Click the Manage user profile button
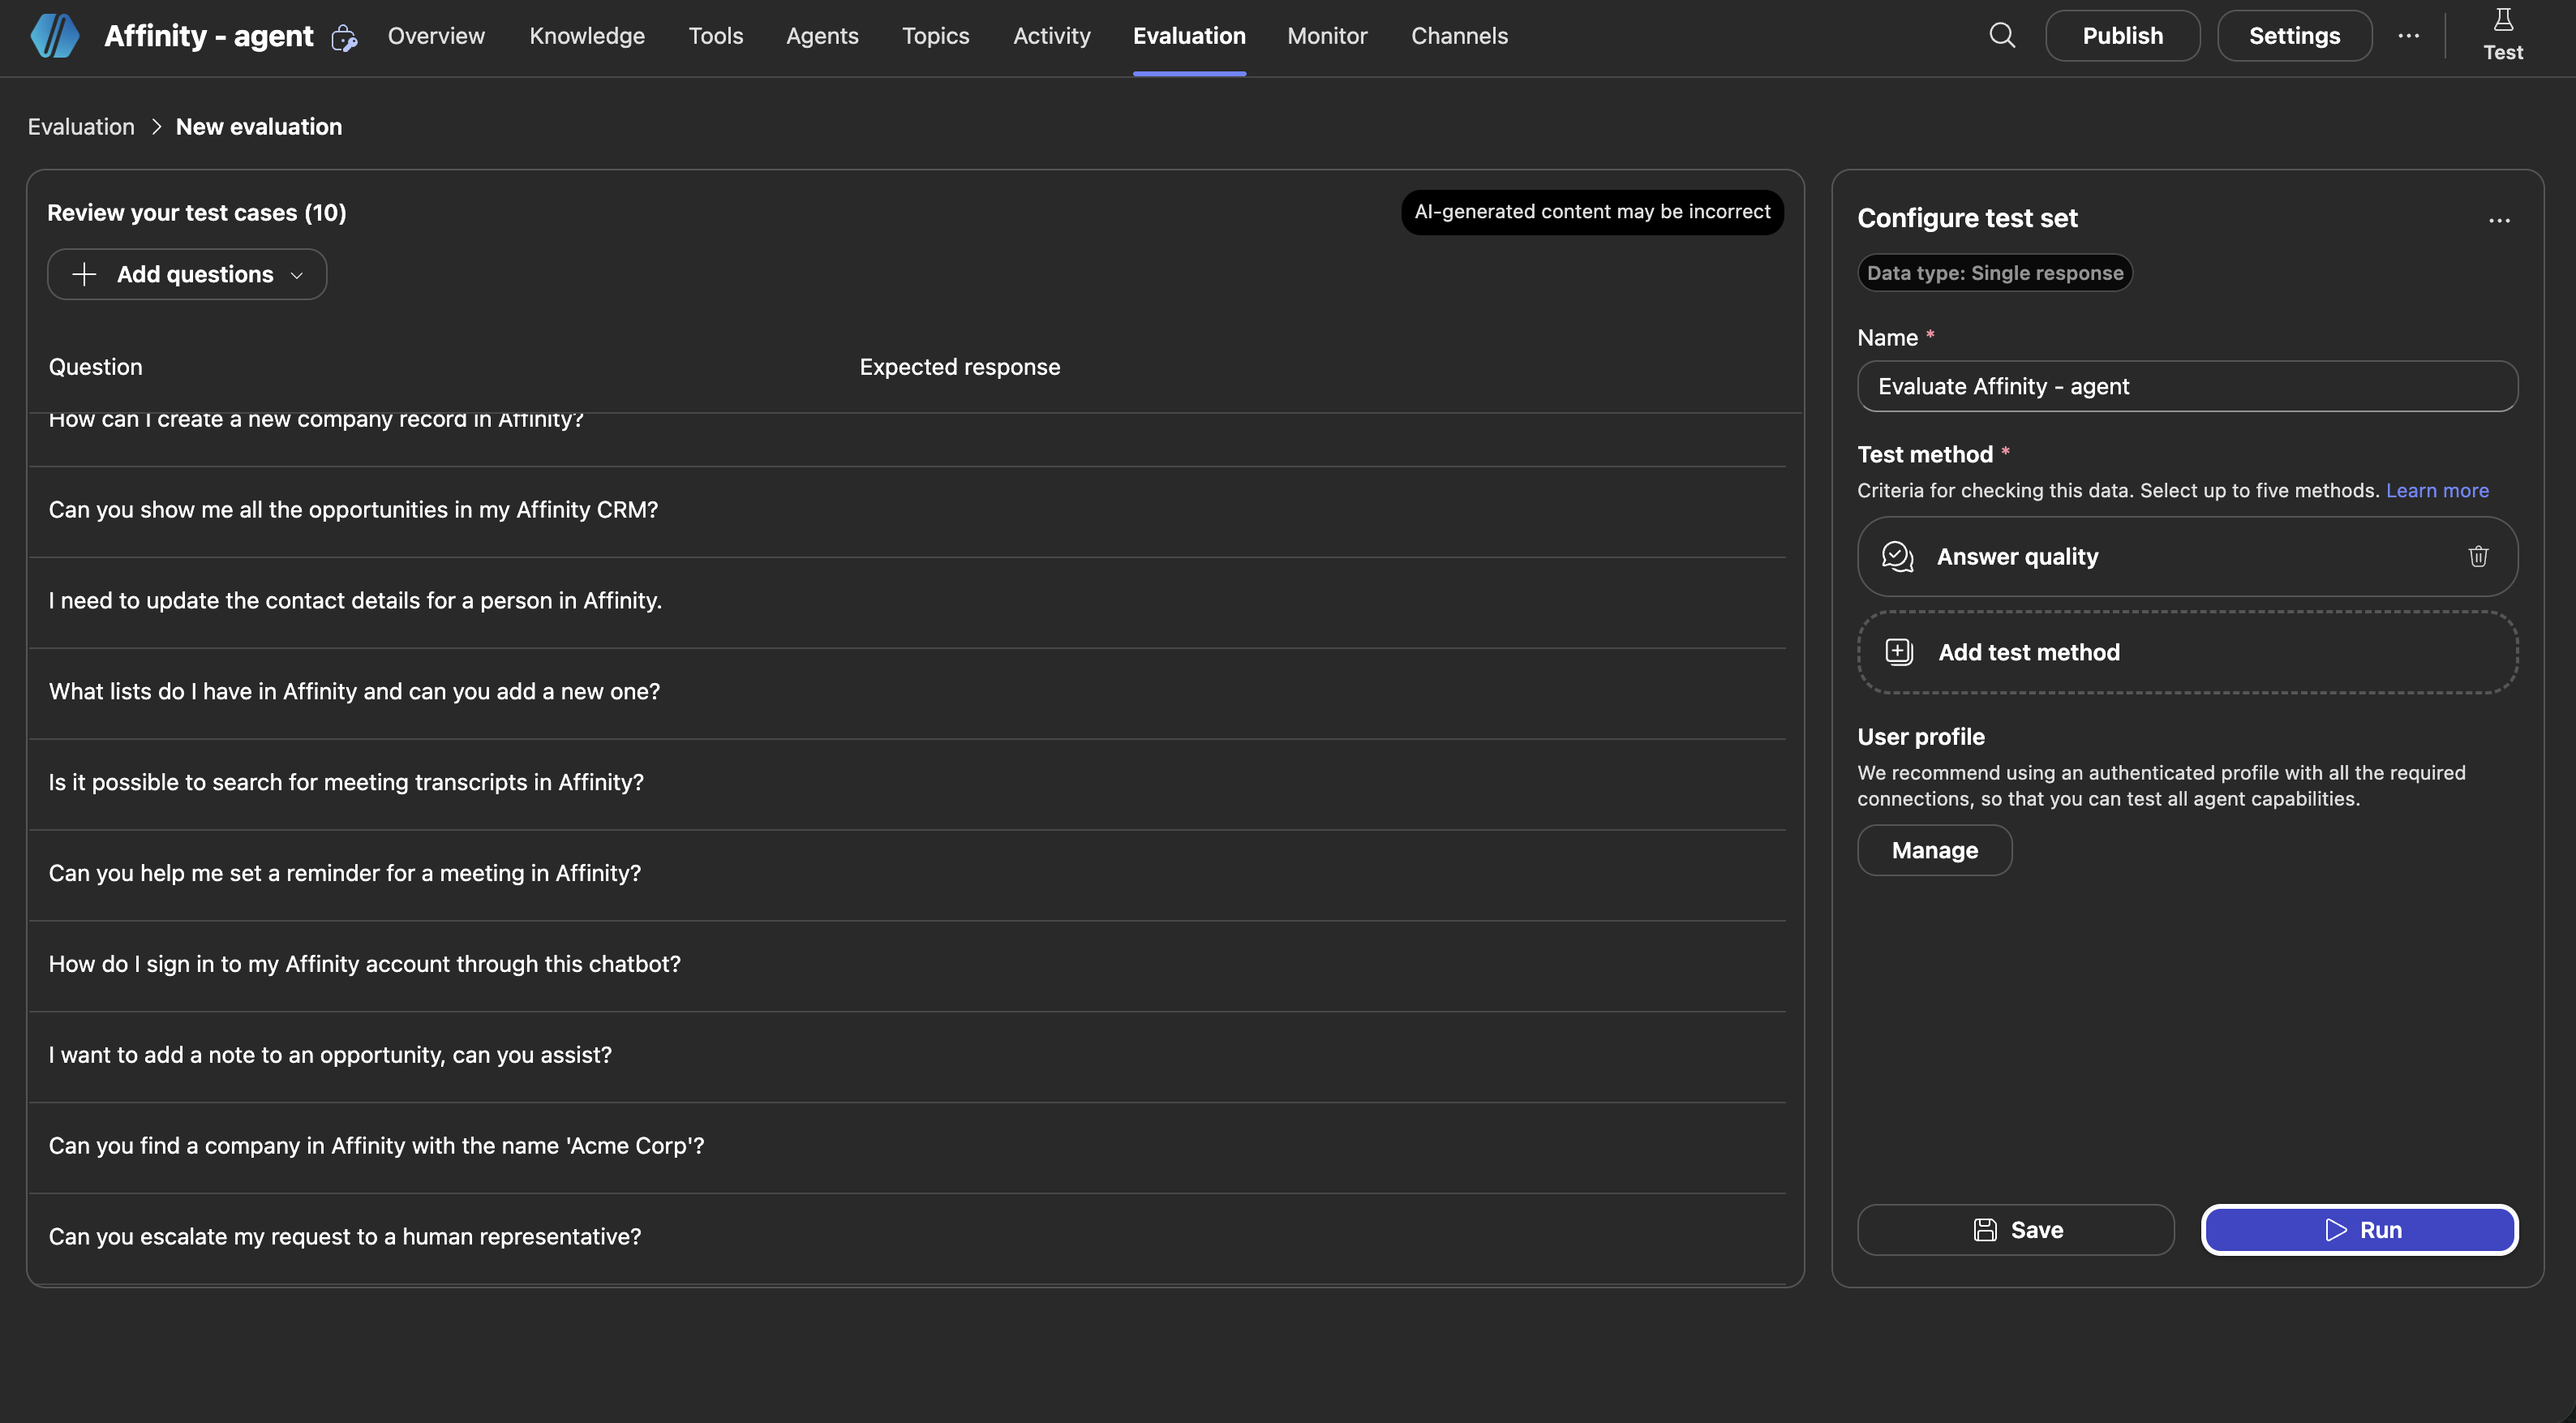Image resolution: width=2576 pixels, height=1423 pixels. pyautogui.click(x=1934, y=850)
